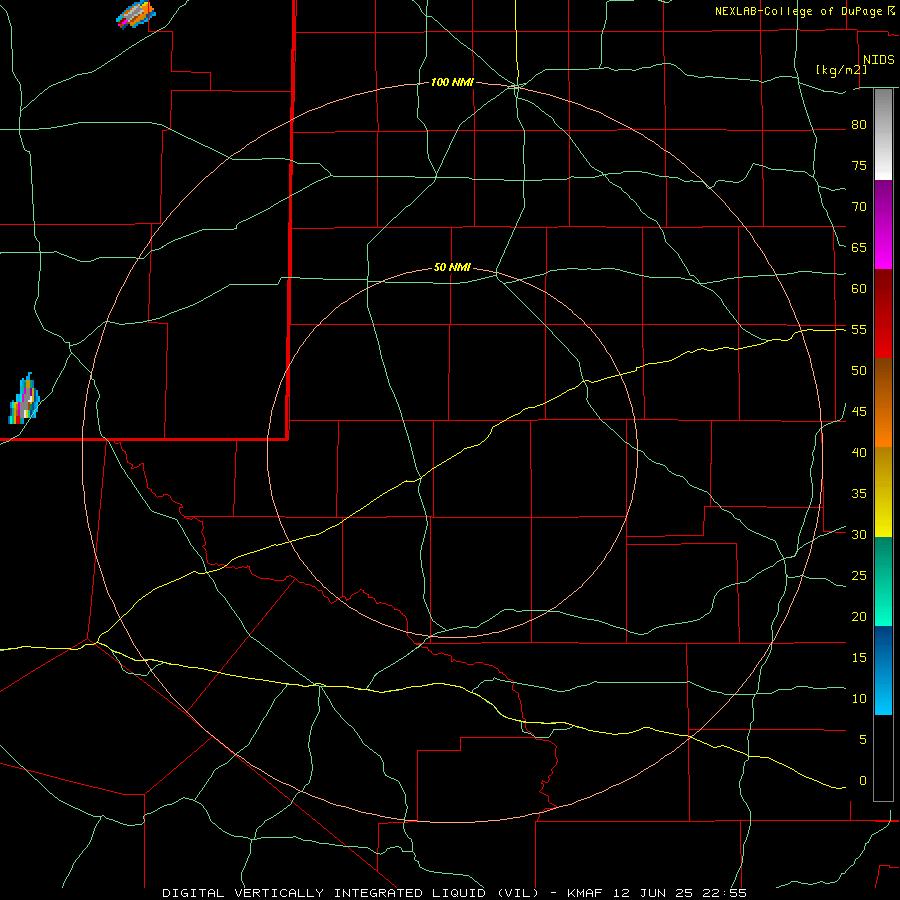The width and height of the screenshot is (900, 900).
Task: Click the legend value 80
Action: click(859, 125)
